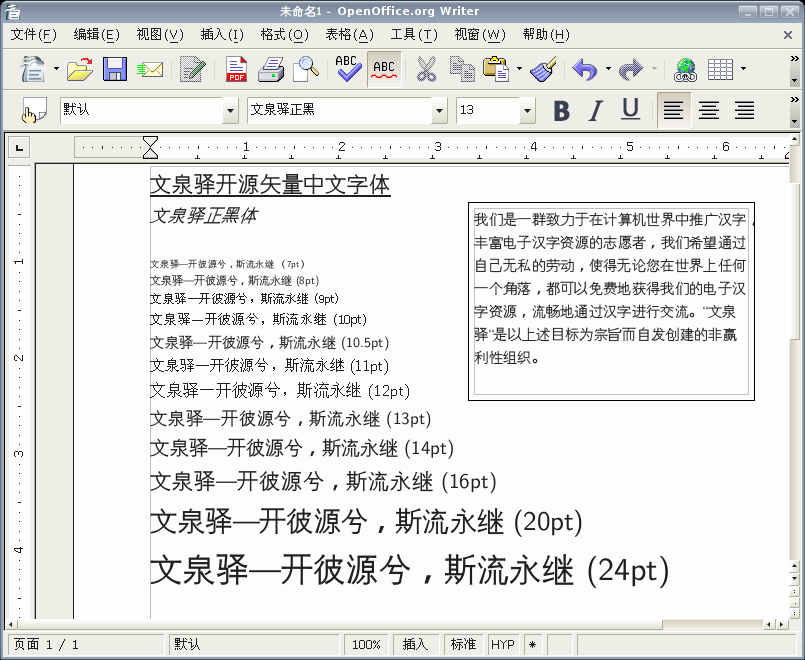Viewport: 805px width, 660px height.
Task: Open the Styles and Formatting window
Action: point(35,110)
